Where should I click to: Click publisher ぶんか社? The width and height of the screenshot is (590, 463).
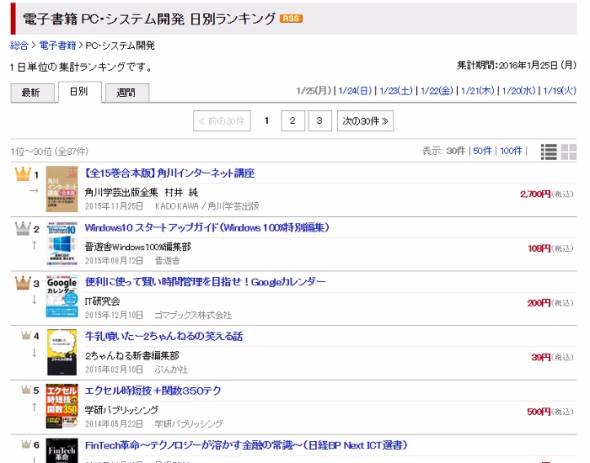(x=171, y=370)
